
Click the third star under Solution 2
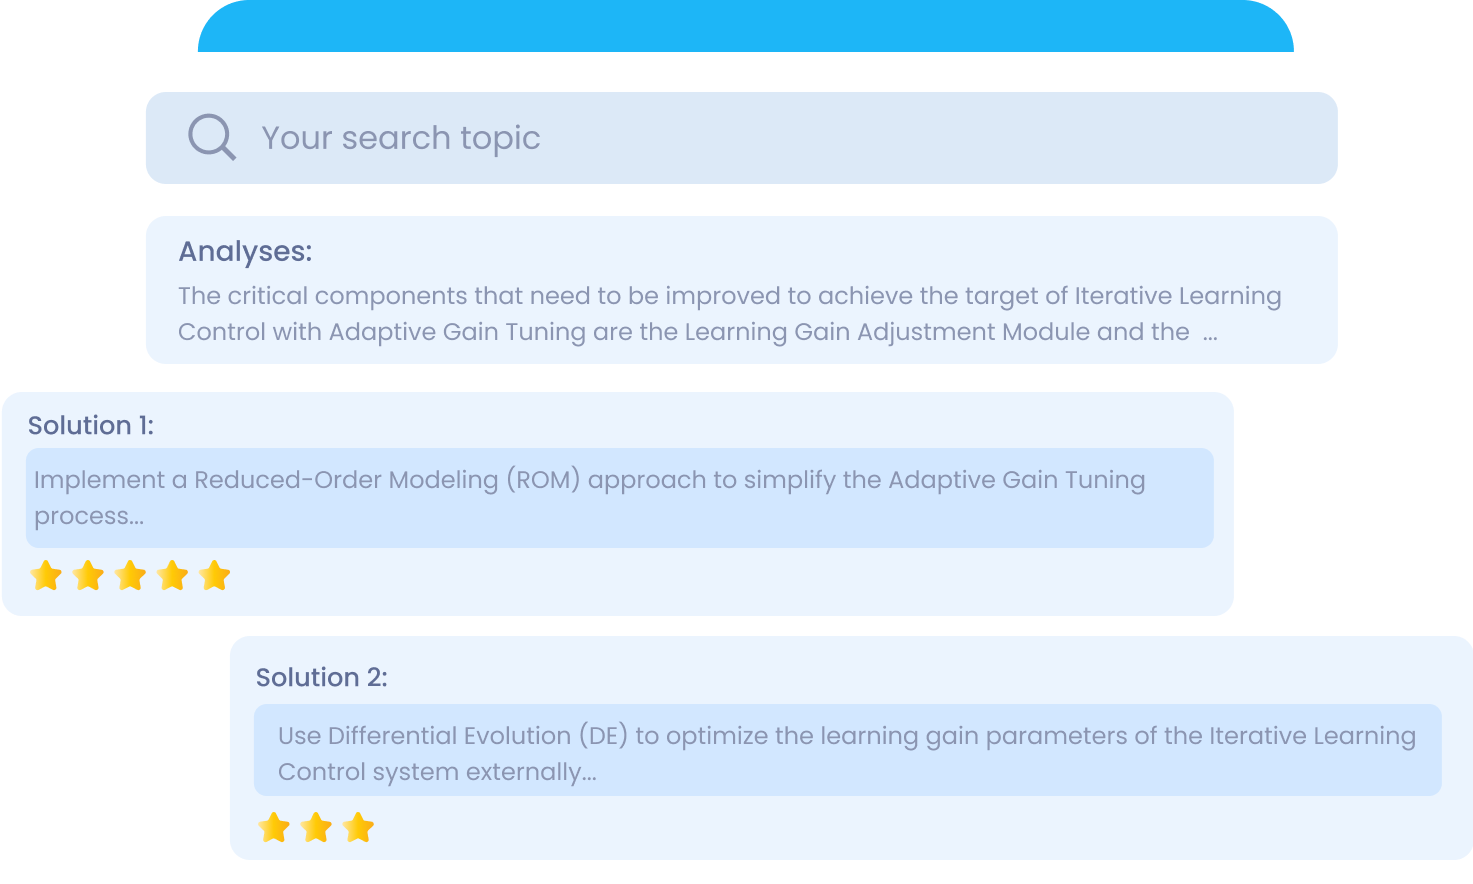(x=358, y=828)
